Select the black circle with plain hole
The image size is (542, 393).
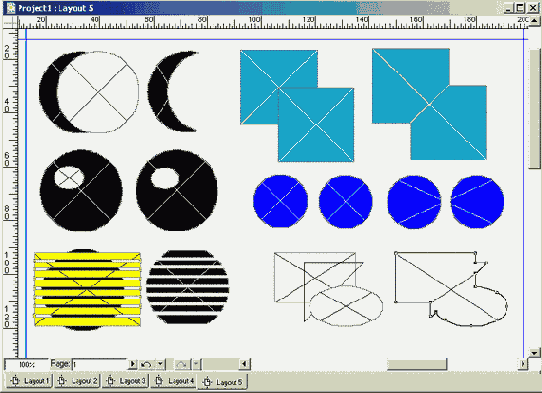click(x=177, y=190)
